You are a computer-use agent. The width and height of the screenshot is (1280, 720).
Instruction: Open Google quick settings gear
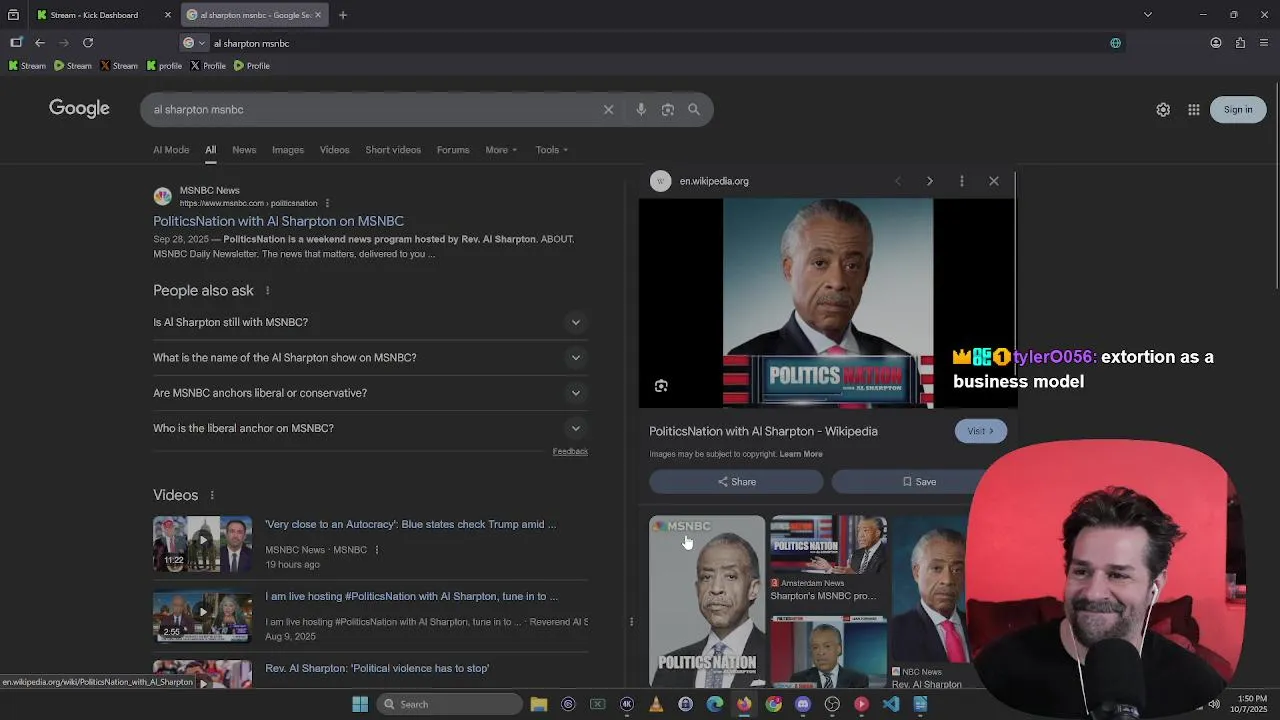1163,110
